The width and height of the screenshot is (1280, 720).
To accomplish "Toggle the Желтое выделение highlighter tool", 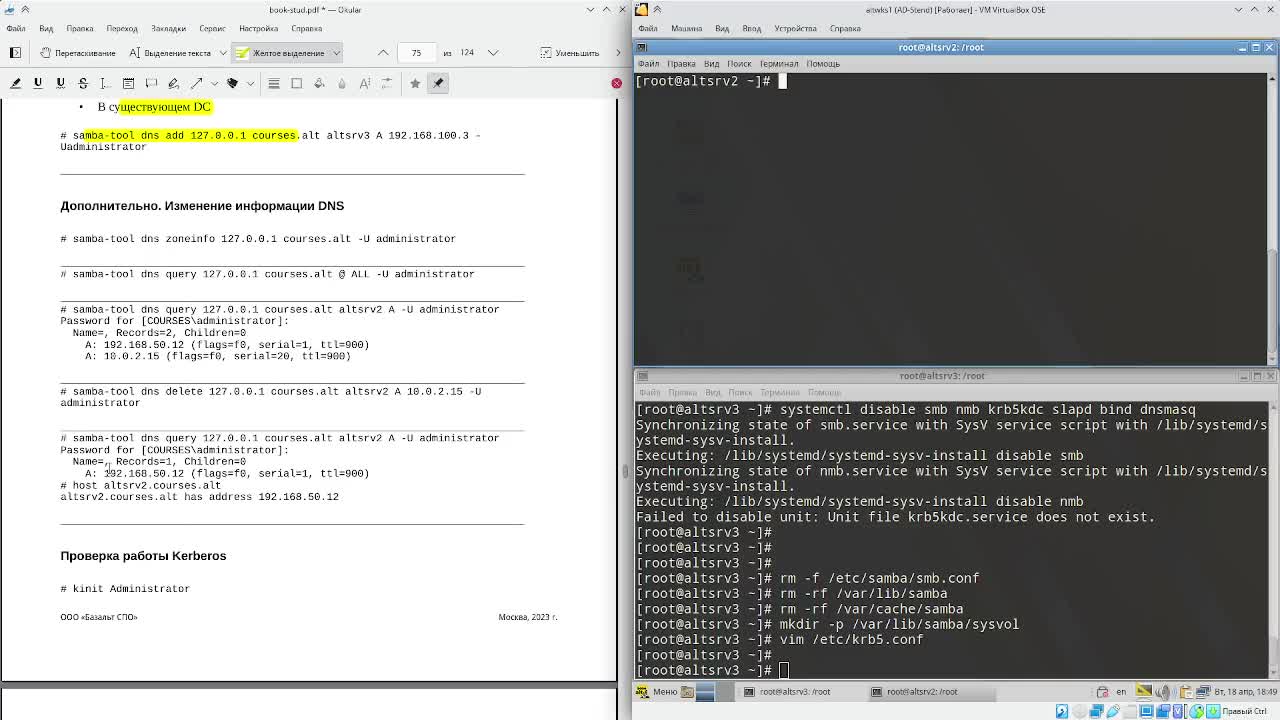I will point(280,53).
